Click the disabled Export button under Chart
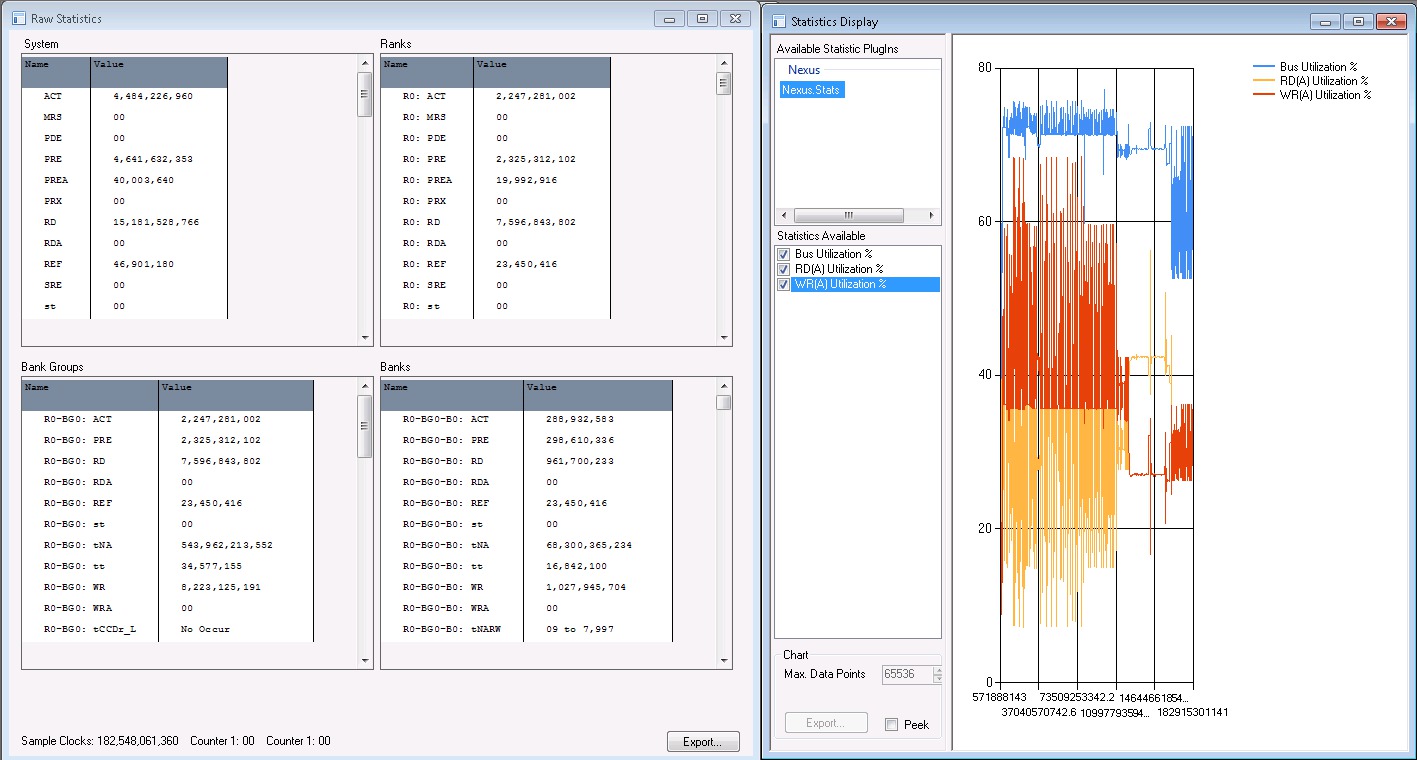 pyautogui.click(x=825, y=723)
